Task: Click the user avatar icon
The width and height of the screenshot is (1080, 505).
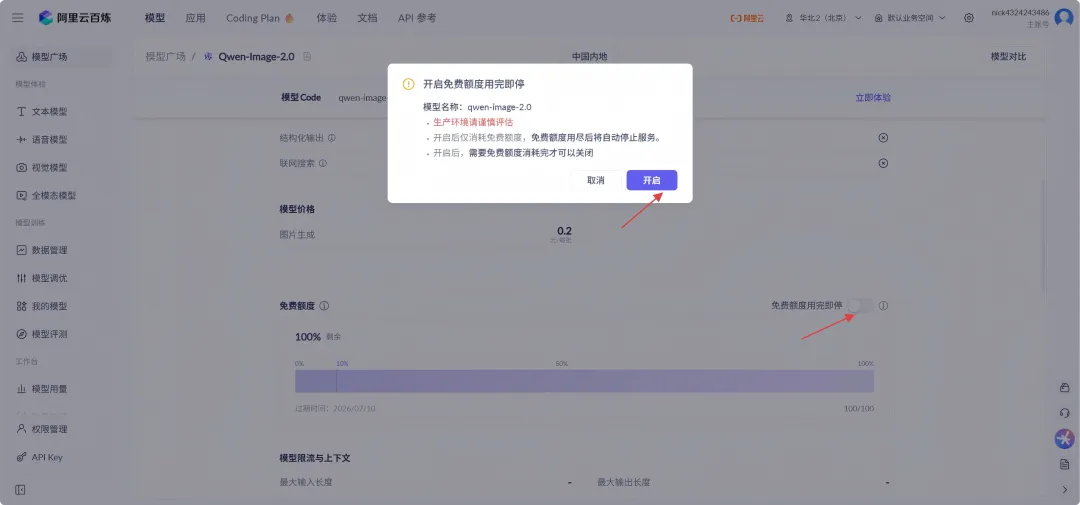Action: pyautogui.click(x=1064, y=18)
